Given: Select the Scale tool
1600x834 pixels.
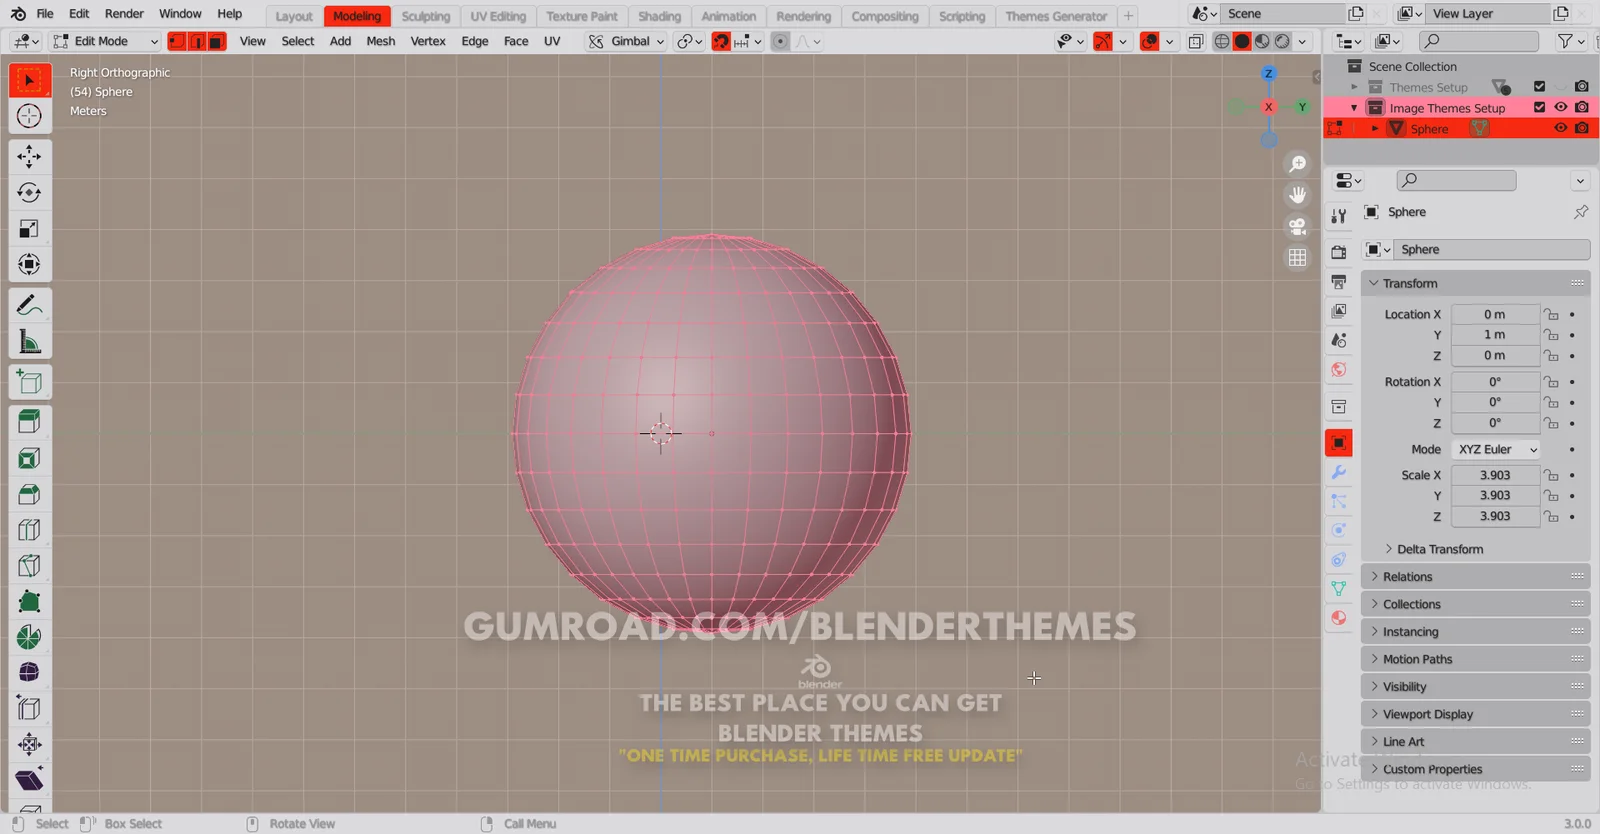Looking at the screenshot, I should point(29,229).
